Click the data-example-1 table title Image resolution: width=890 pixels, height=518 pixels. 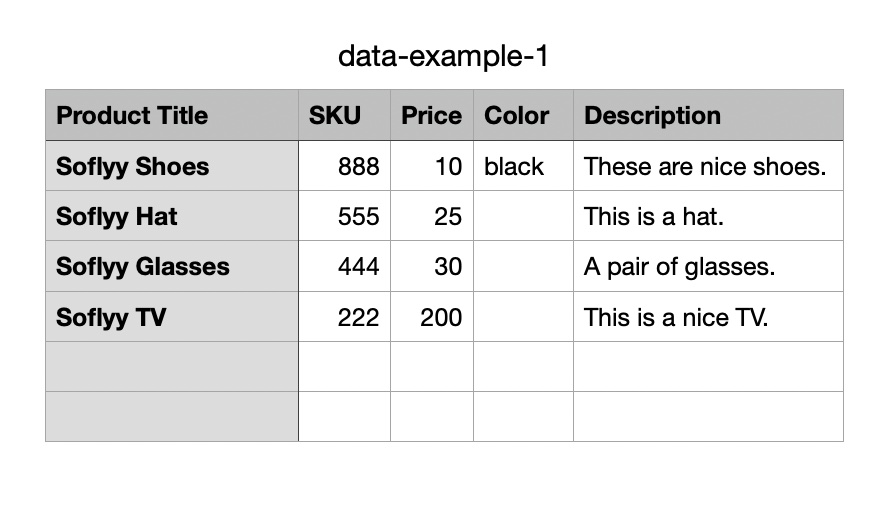coord(443,56)
